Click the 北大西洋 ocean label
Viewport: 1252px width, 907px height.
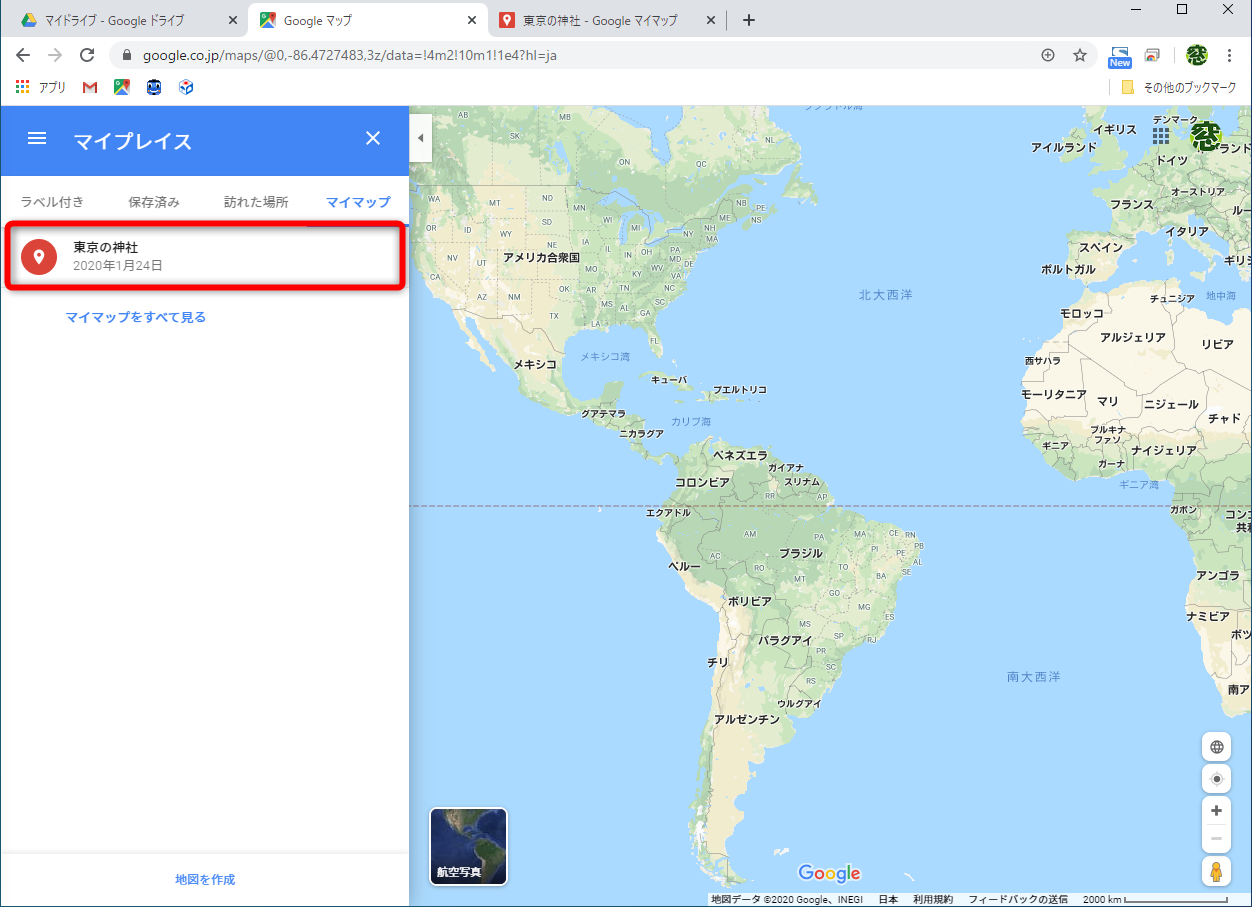coord(886,295)
